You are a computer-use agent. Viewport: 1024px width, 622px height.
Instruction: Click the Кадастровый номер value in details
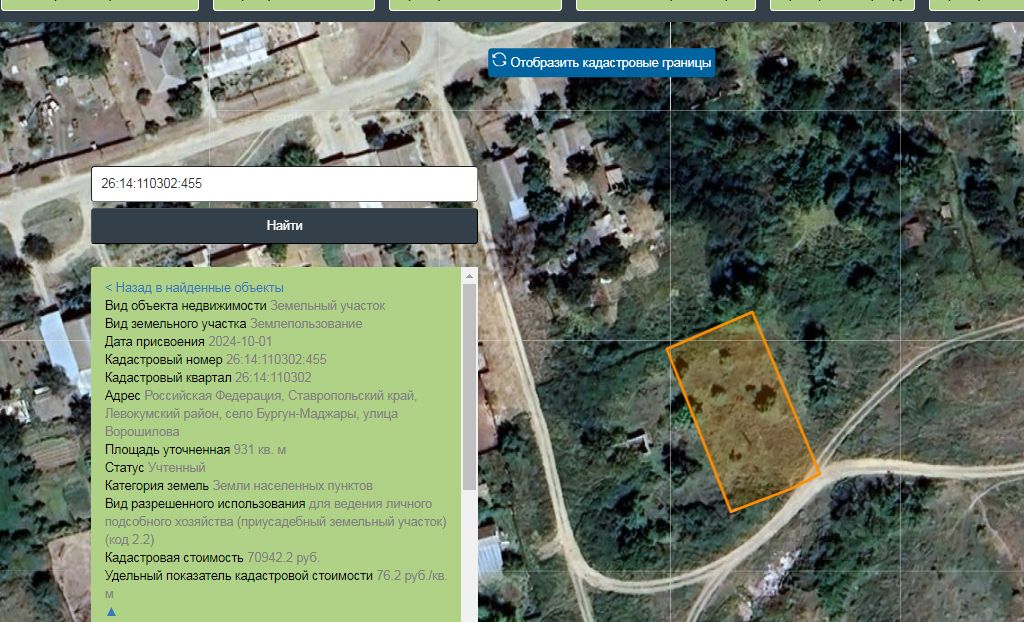(x=276, y=359)
